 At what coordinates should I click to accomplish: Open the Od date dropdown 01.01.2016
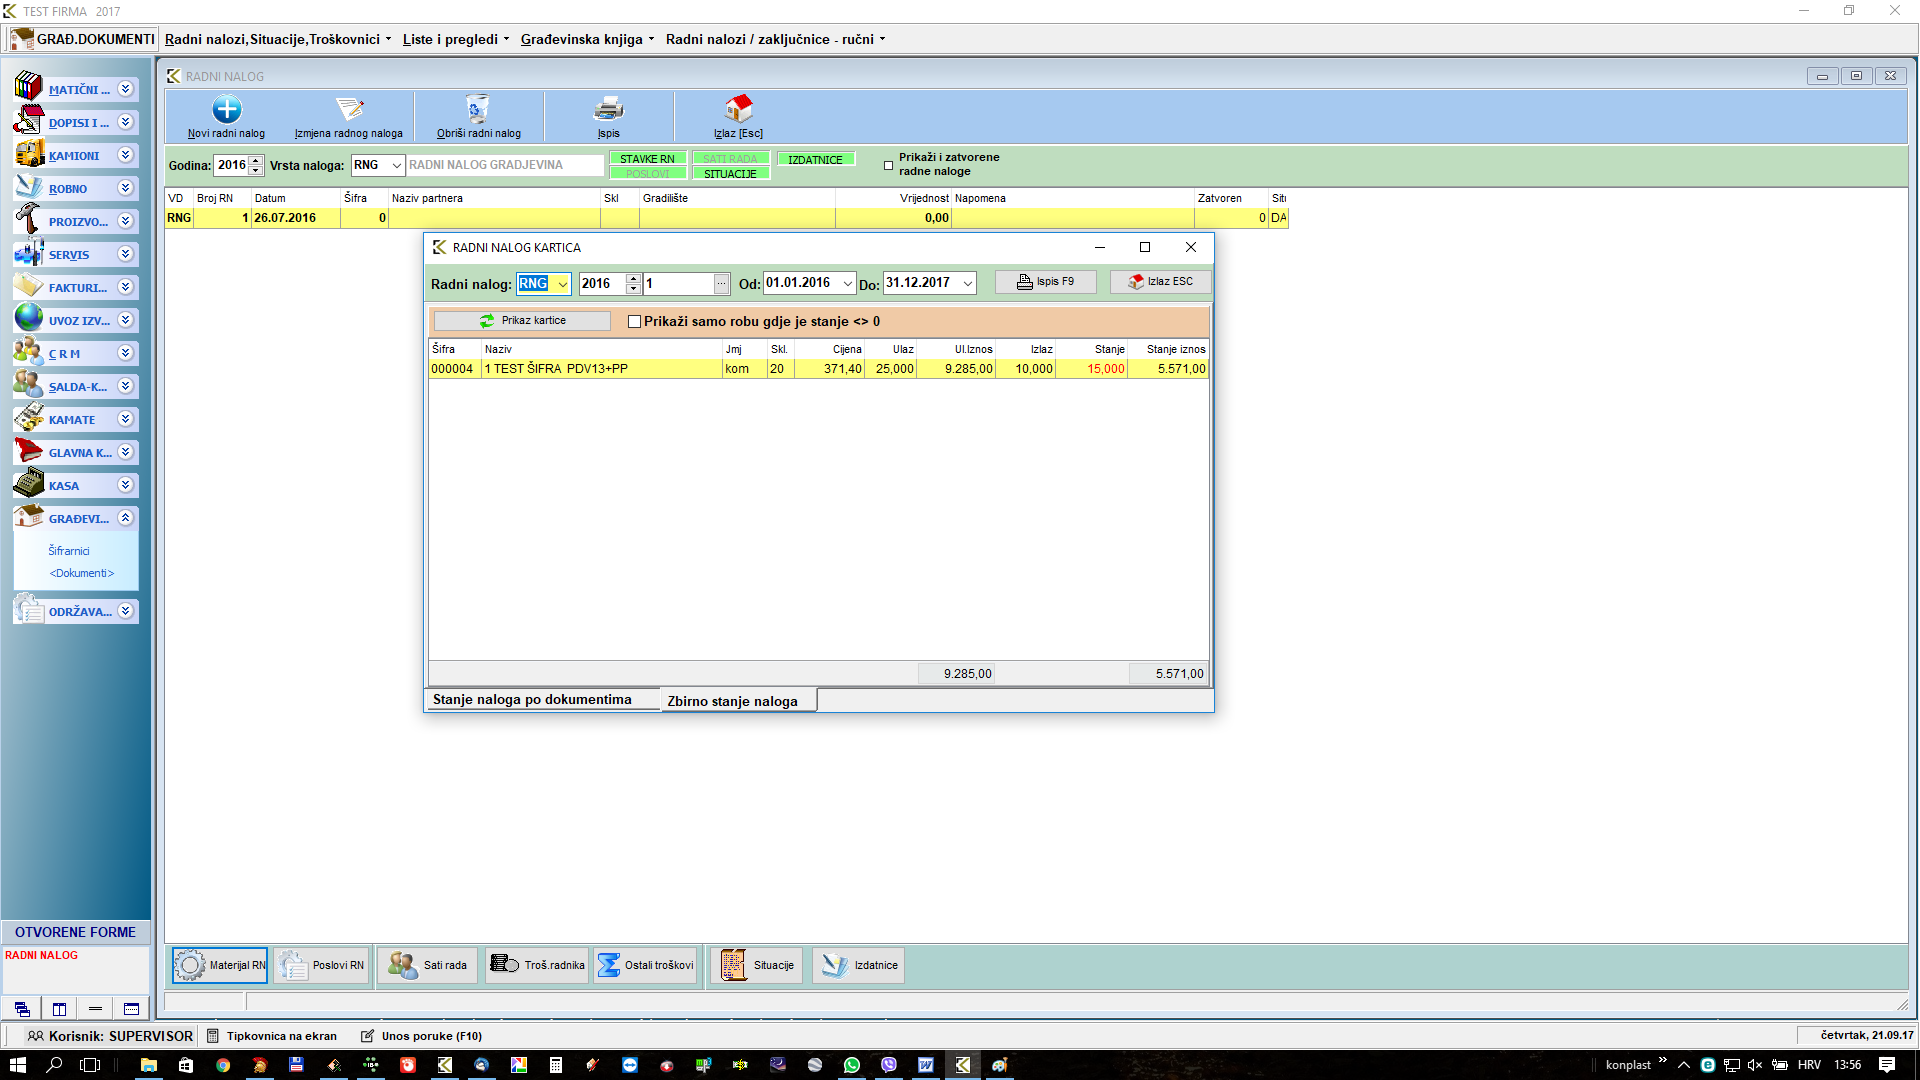848,284
